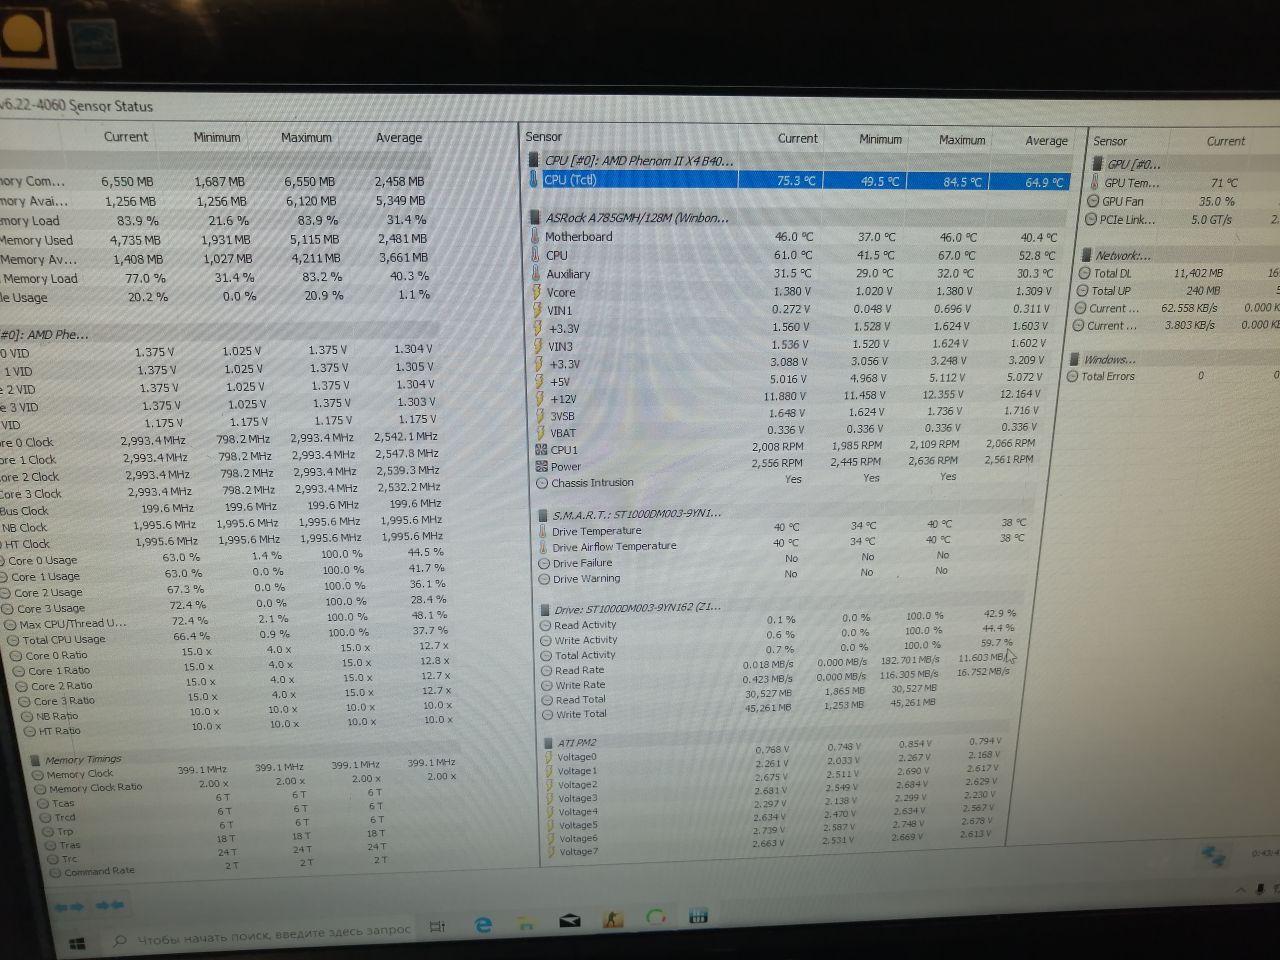Open Microsoft Edge from the taskbar
Image resolution: width=1280 pixels, height=960 pixels.
click(x=483, y=925)
